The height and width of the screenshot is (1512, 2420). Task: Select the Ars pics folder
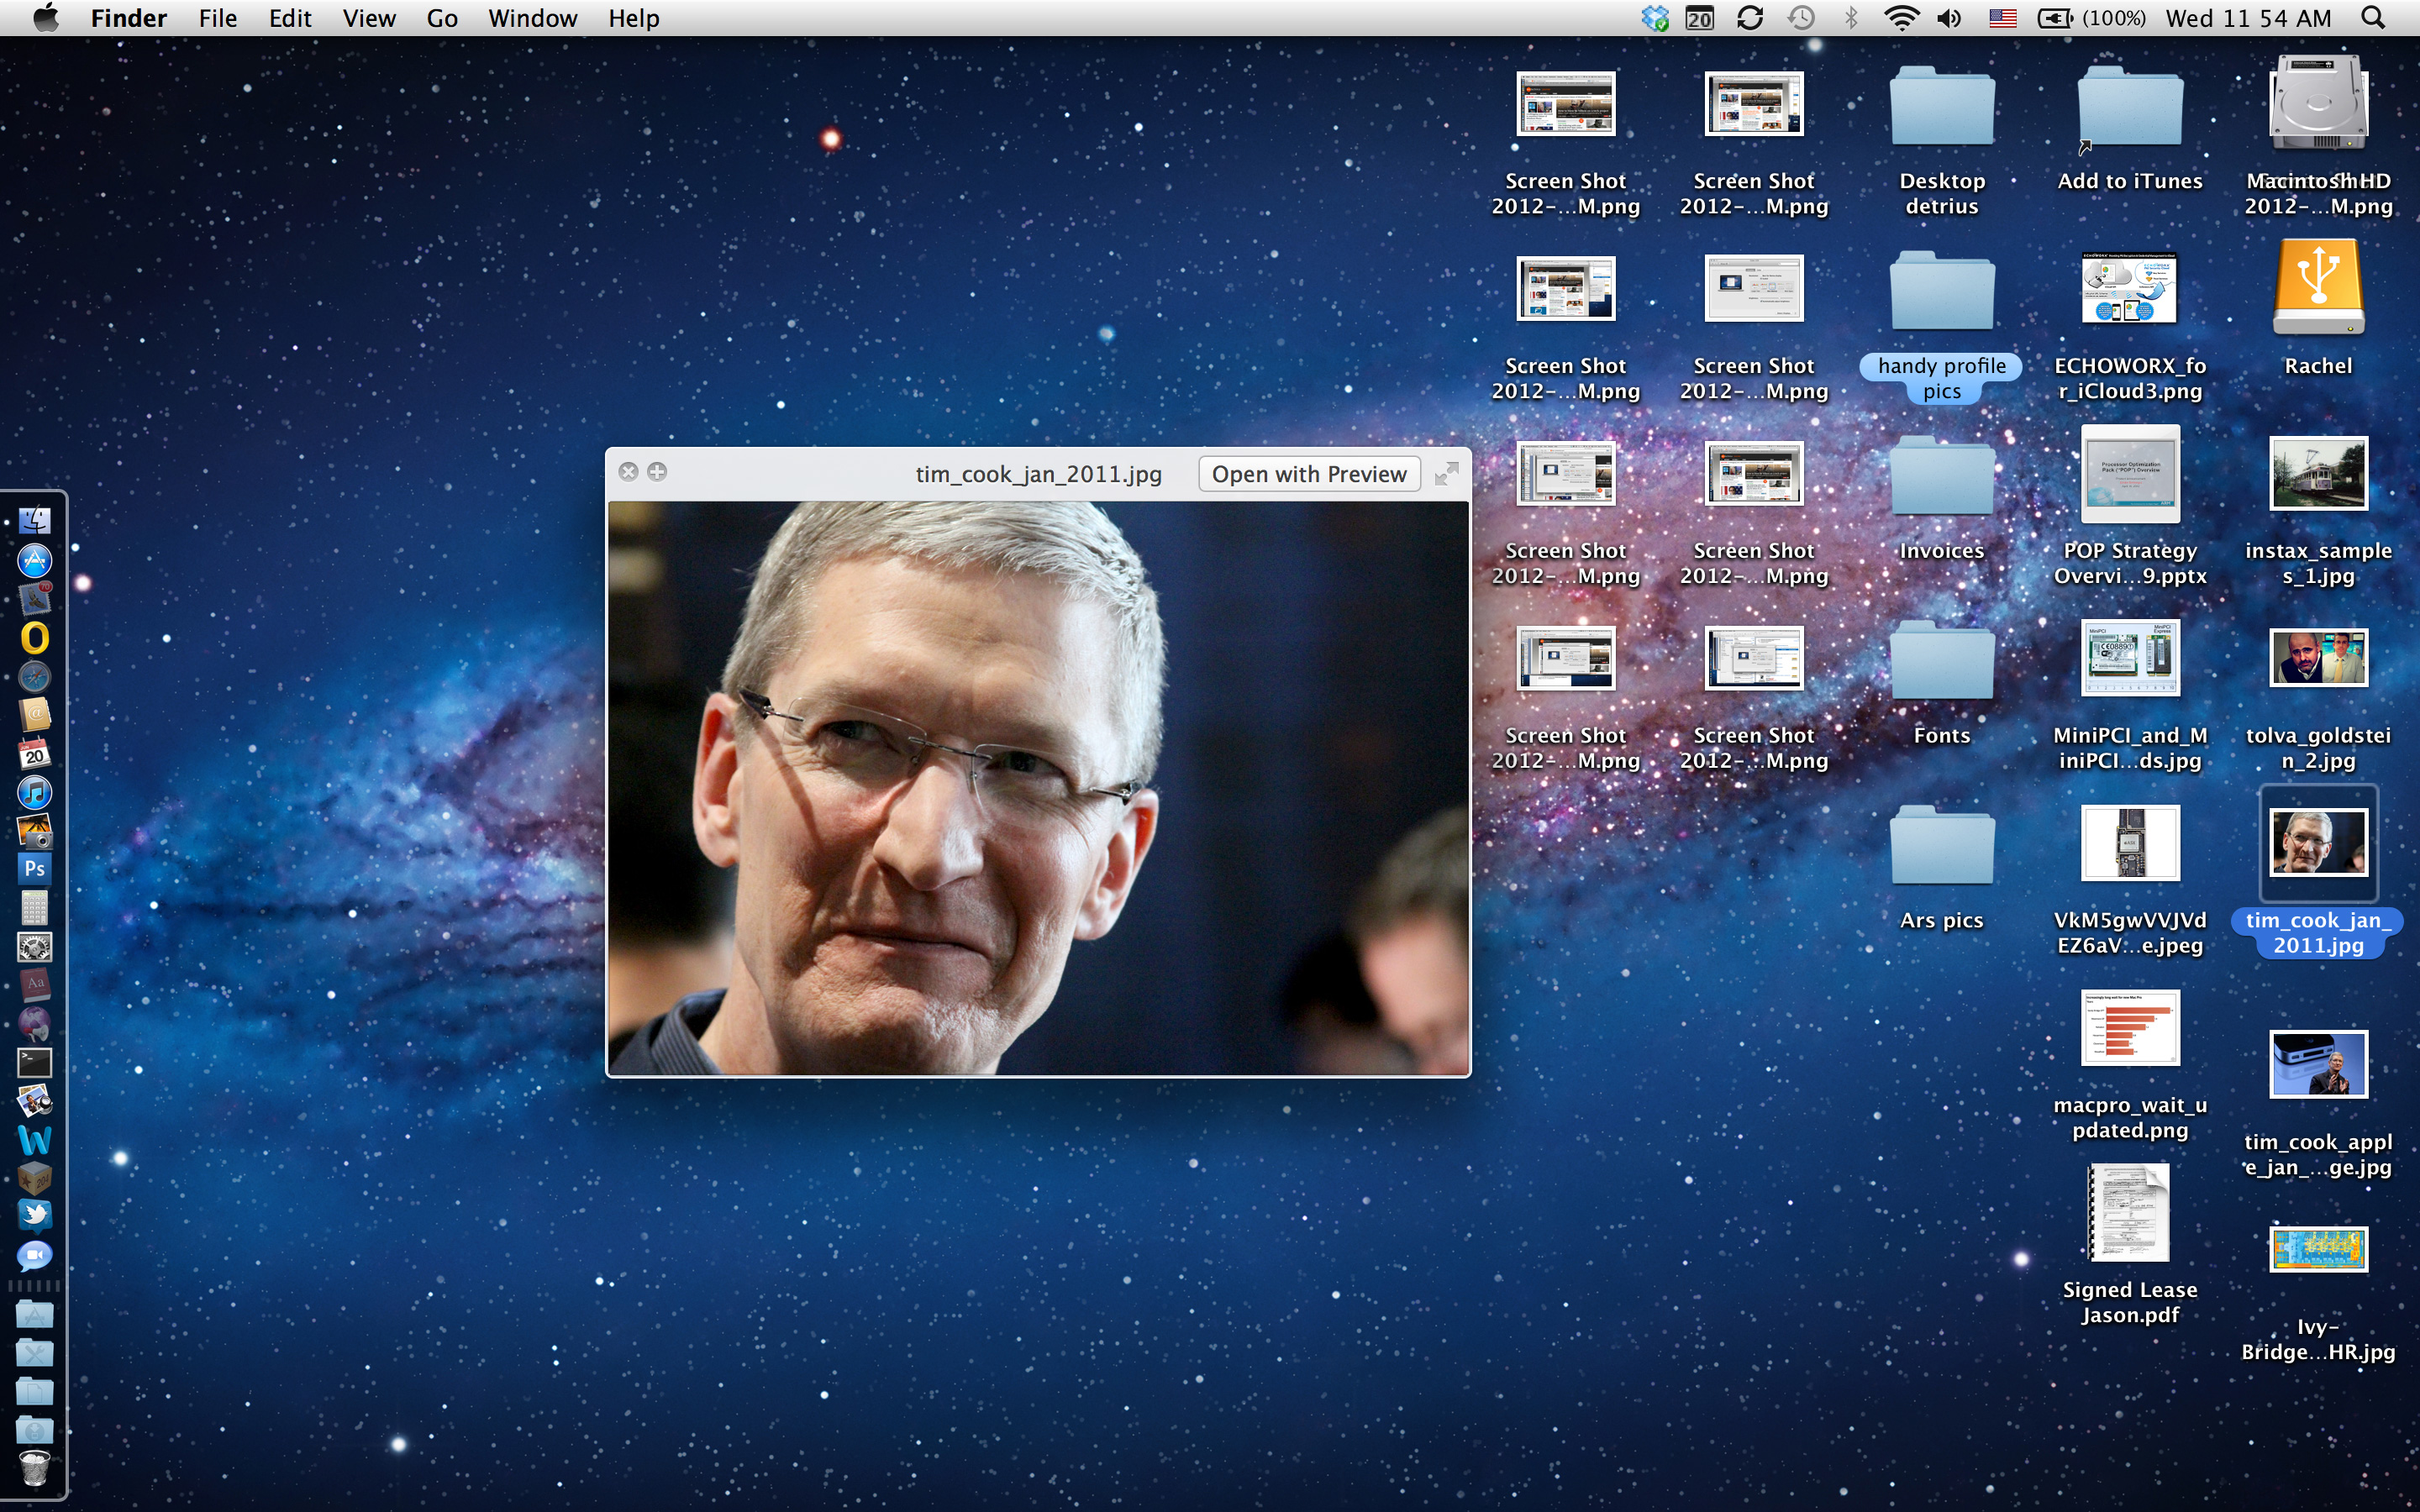[x=1941, y=846]
